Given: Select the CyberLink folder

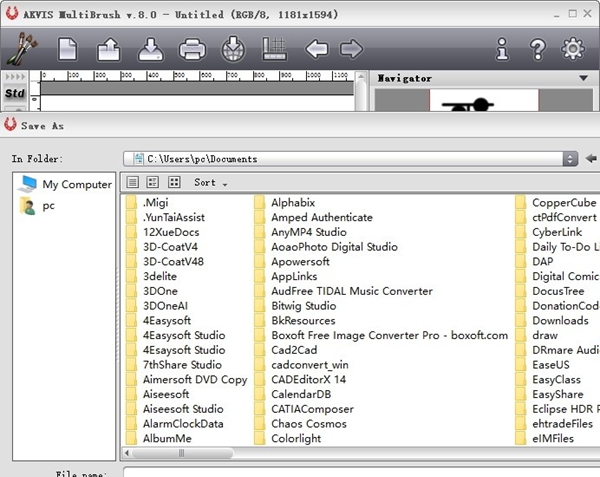Looking at the screenshot, I should click(x=549, y=232).
